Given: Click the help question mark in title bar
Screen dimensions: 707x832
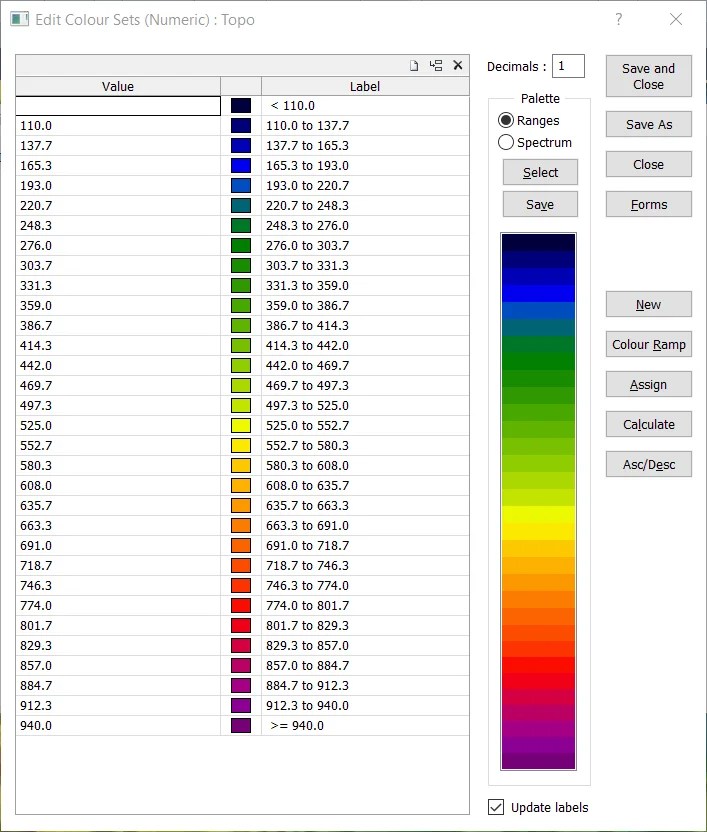Looking at the screenshot, I should click(618, 20).
